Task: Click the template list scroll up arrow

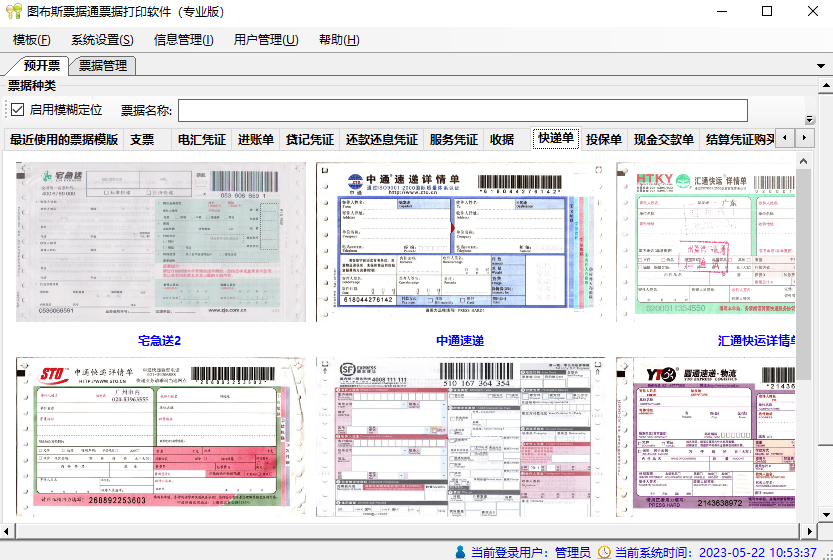Action: click(x=803, y=160)
